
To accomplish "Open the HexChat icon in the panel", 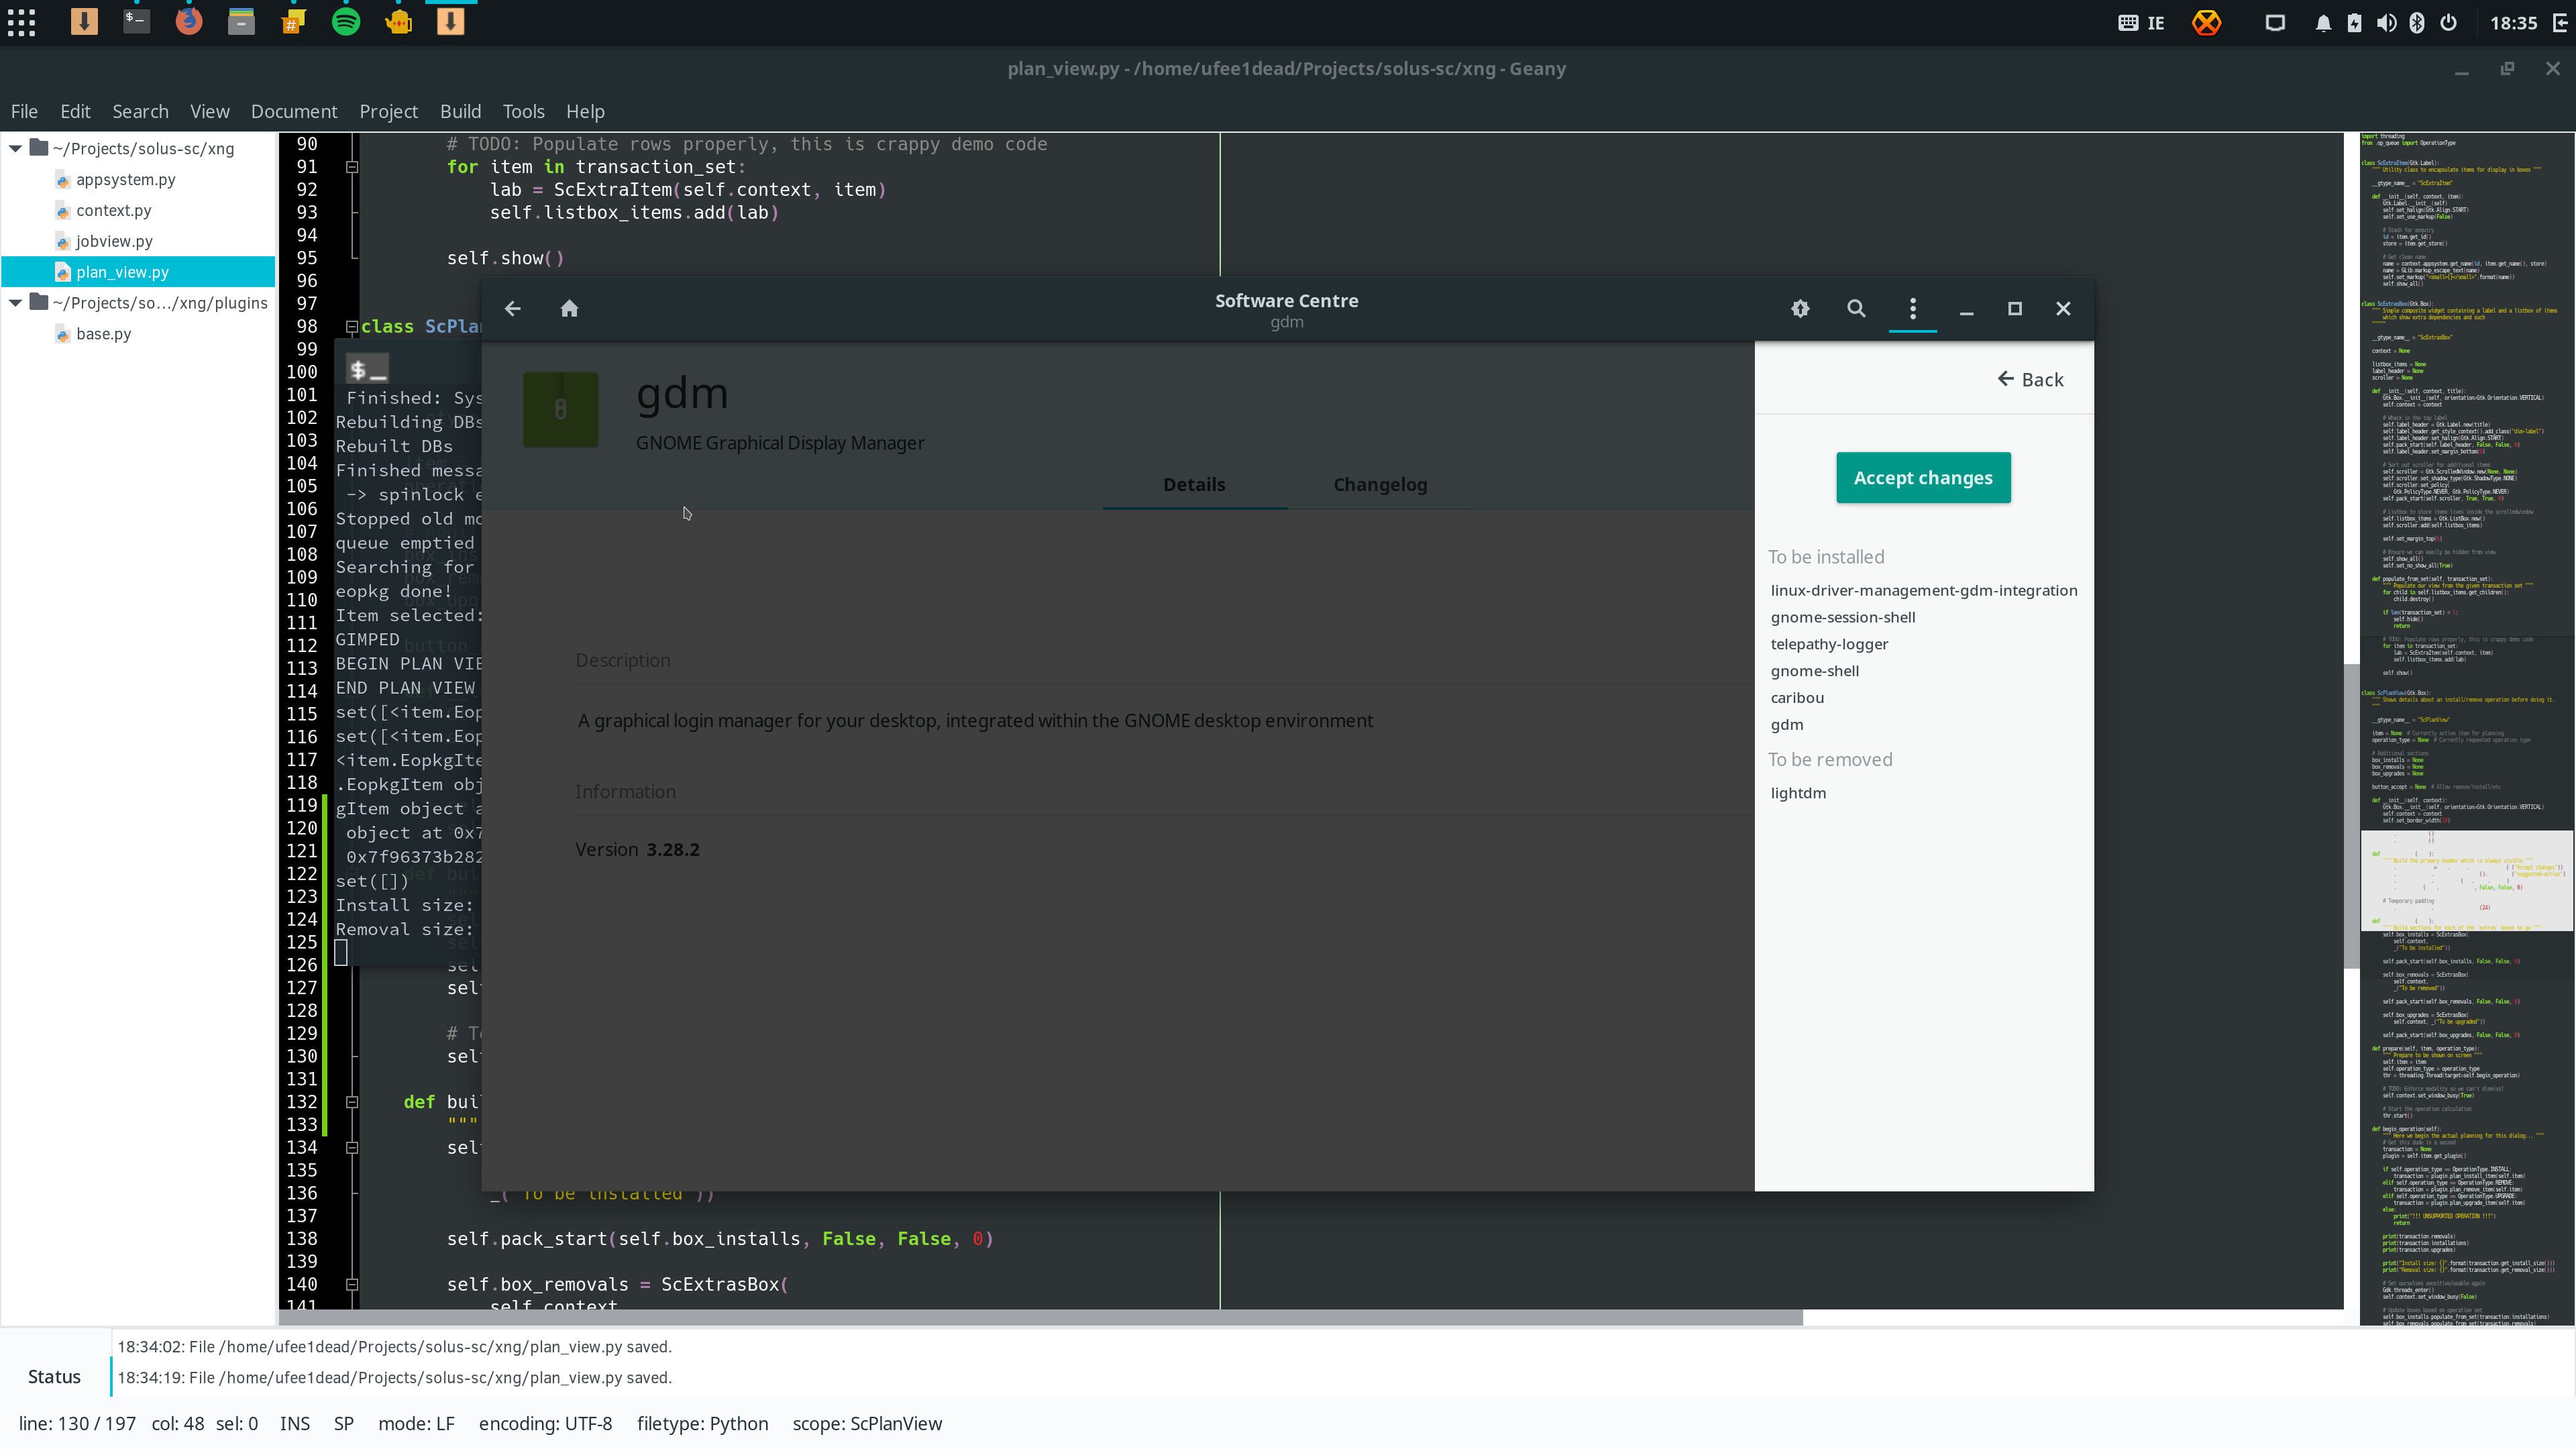I will pyautogui.click(x=293, y=21).
